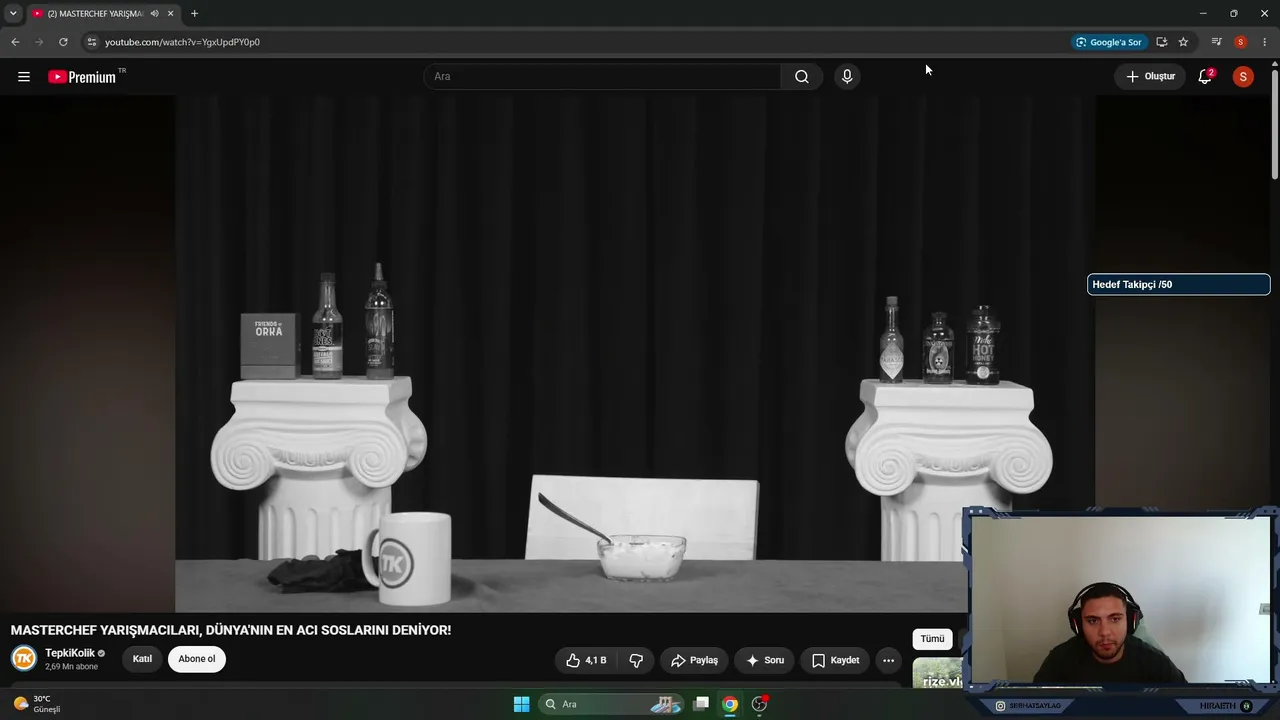Open more actions three-dot menu

pyautogui.click(x=888, y=660)
